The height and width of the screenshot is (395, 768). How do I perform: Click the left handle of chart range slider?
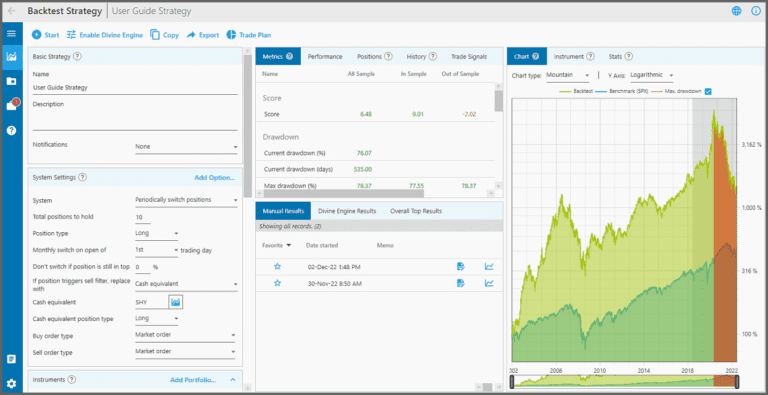[512, 382]
